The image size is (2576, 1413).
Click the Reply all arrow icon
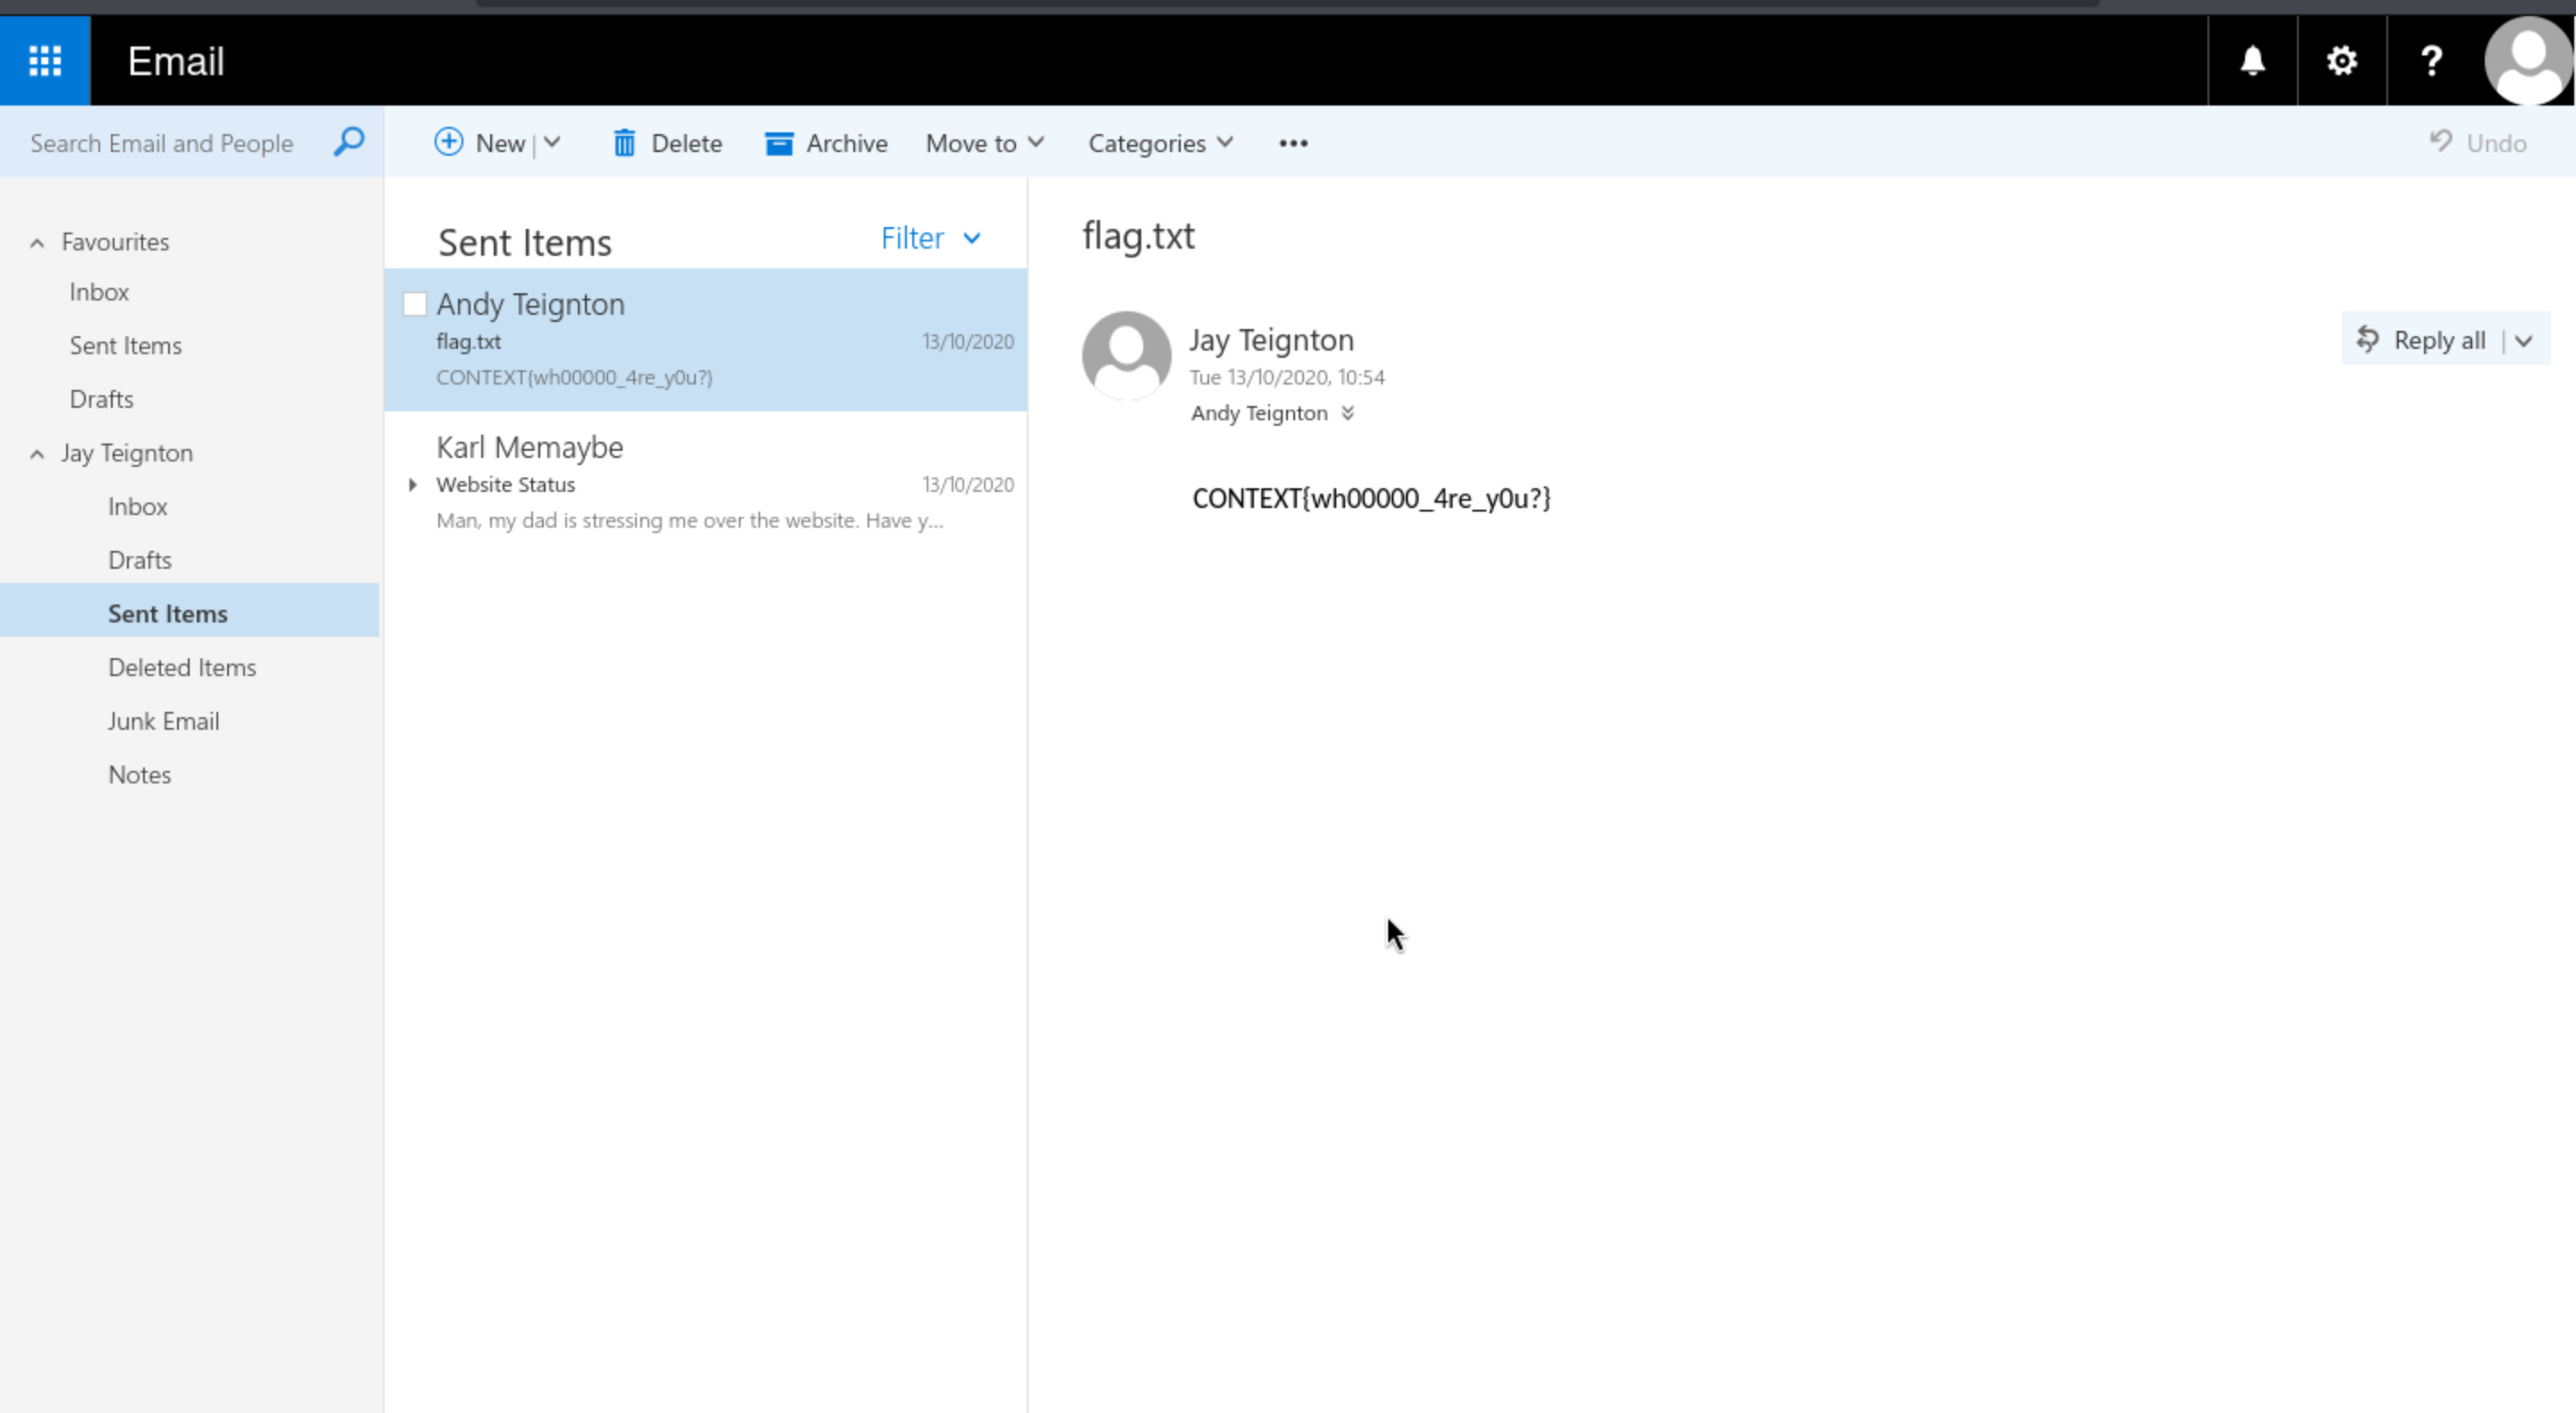(2367, 339)
